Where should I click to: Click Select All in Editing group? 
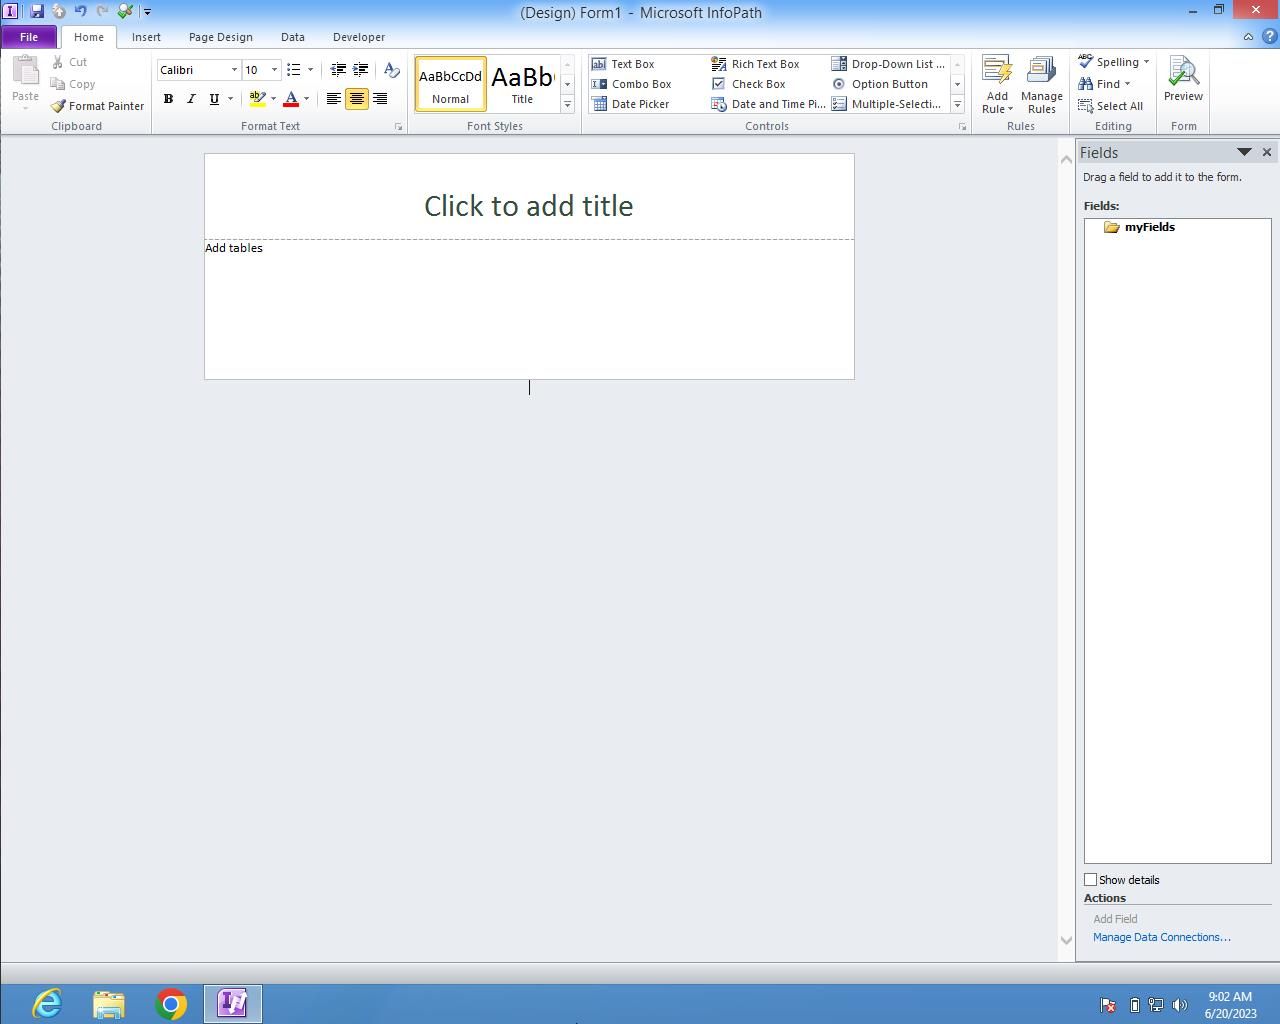1111,106
